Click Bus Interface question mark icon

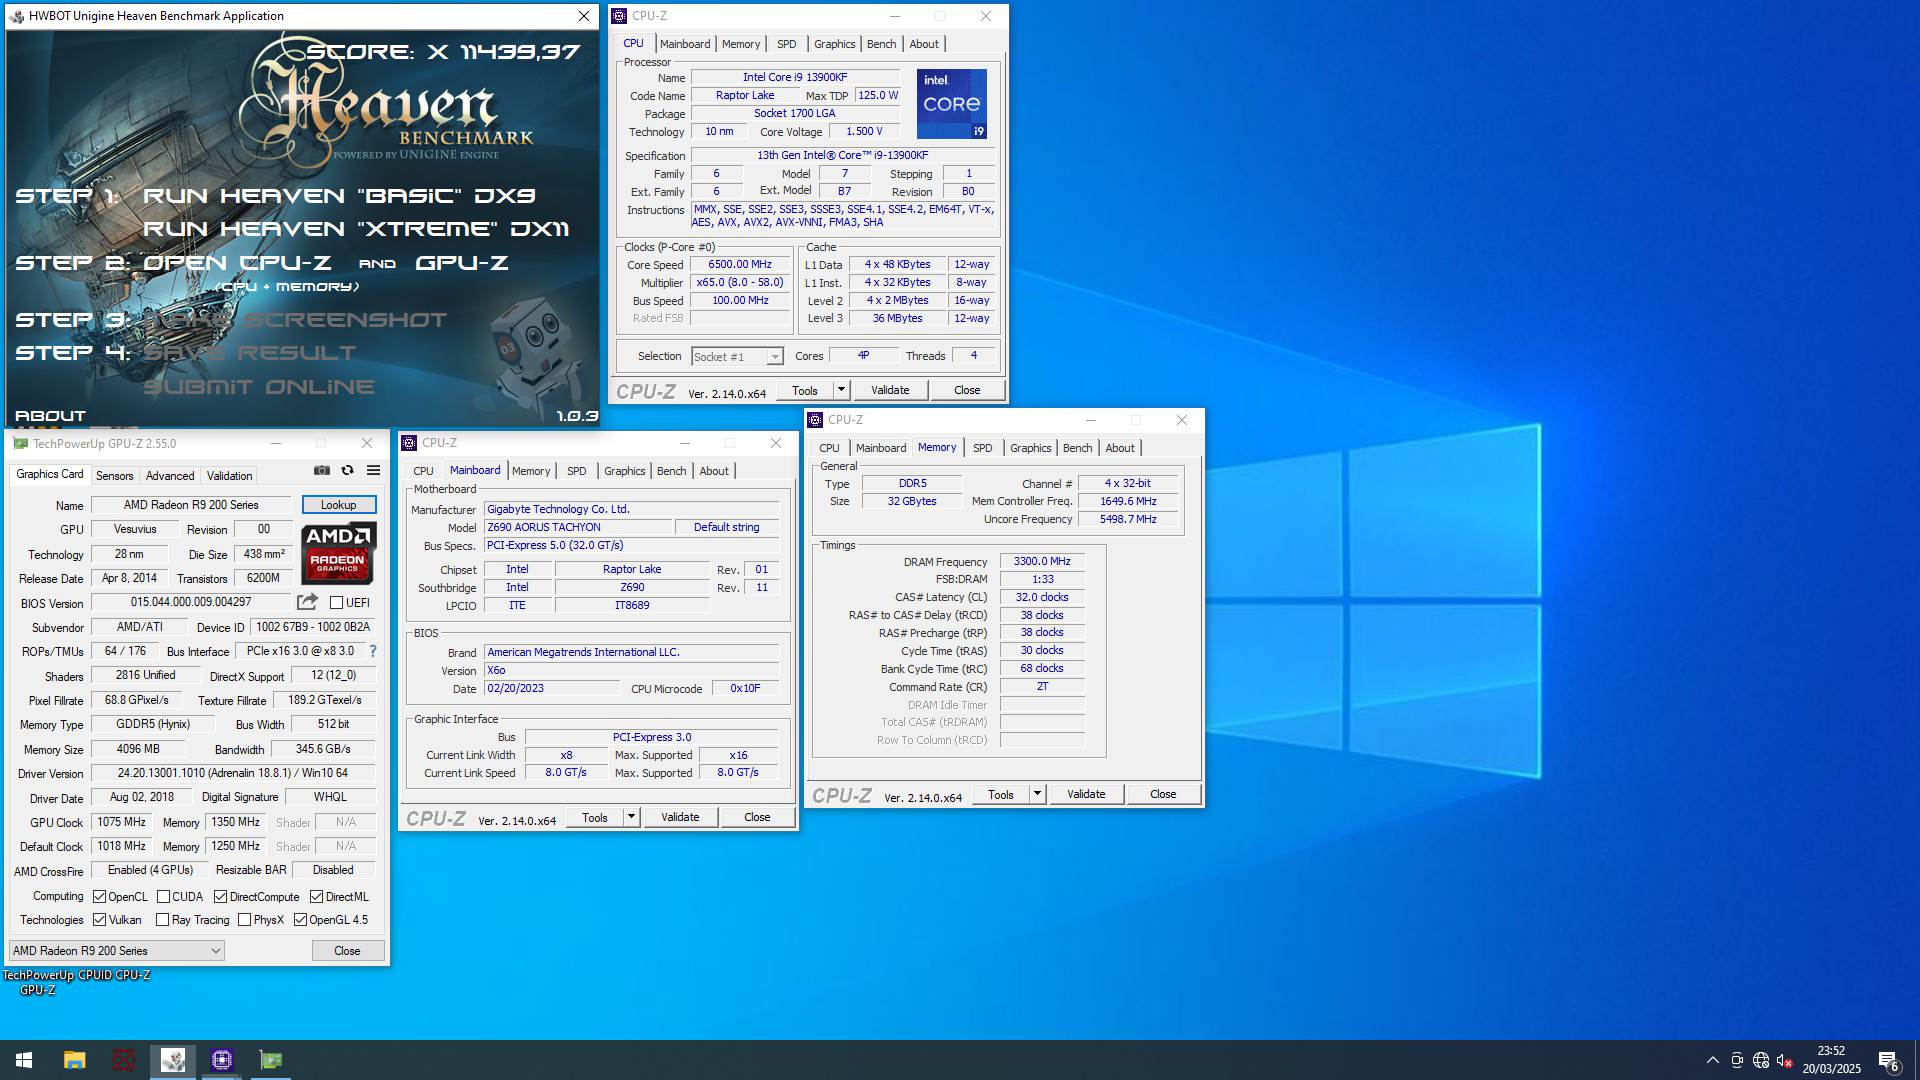pyautogui.click(x=373, y=651)
